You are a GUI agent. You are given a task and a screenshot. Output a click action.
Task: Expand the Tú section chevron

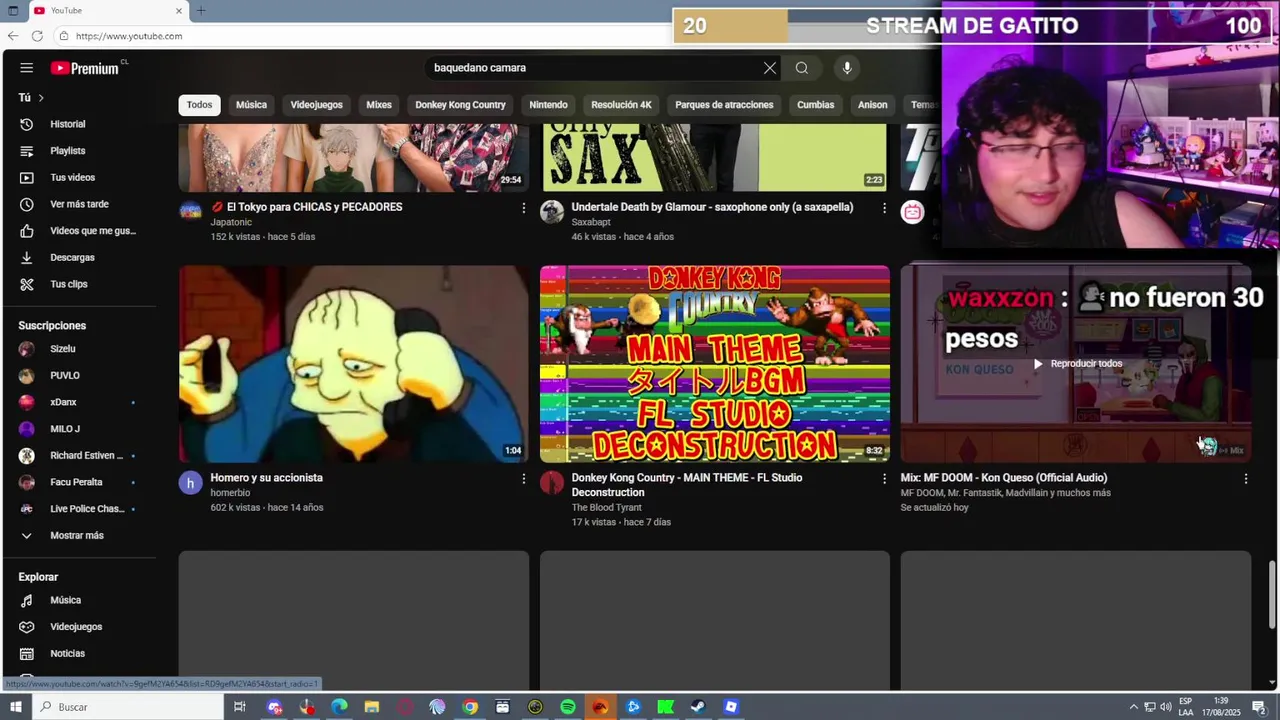40,97
